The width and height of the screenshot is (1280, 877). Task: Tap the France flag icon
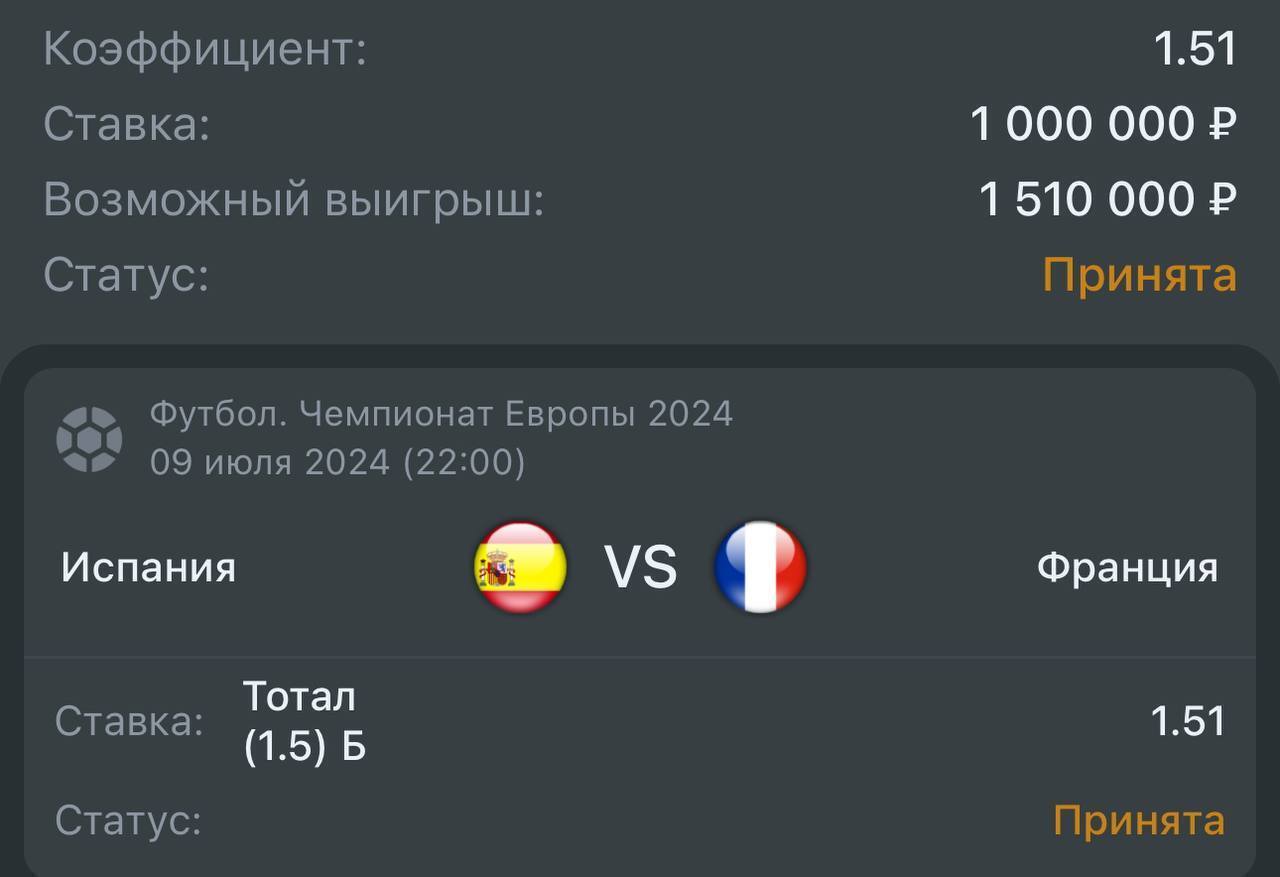tap(760, 567)
